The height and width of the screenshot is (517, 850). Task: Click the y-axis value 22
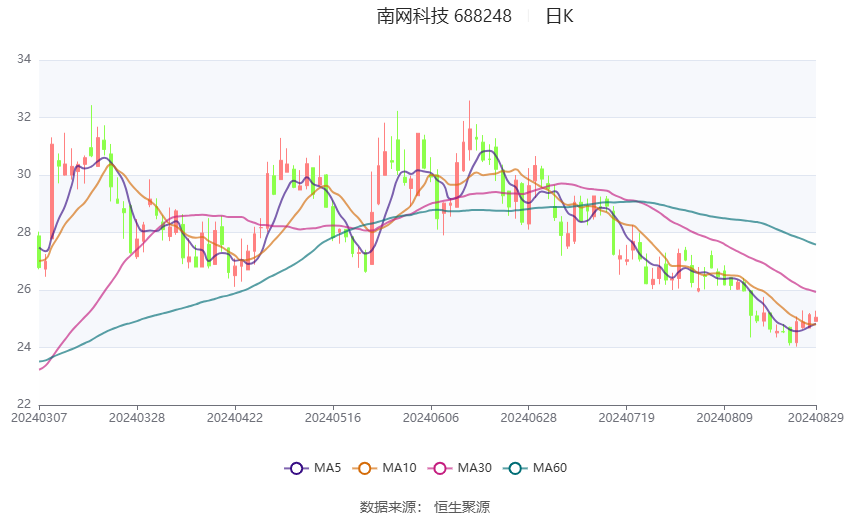pos(24,404)
